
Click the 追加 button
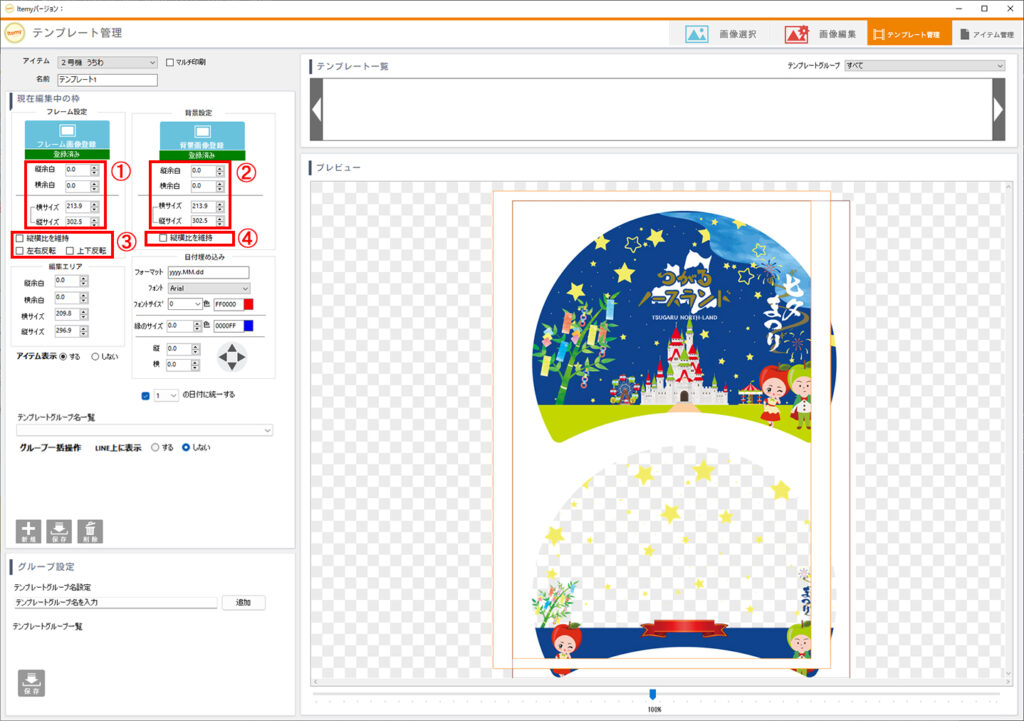tap(243, 603)
